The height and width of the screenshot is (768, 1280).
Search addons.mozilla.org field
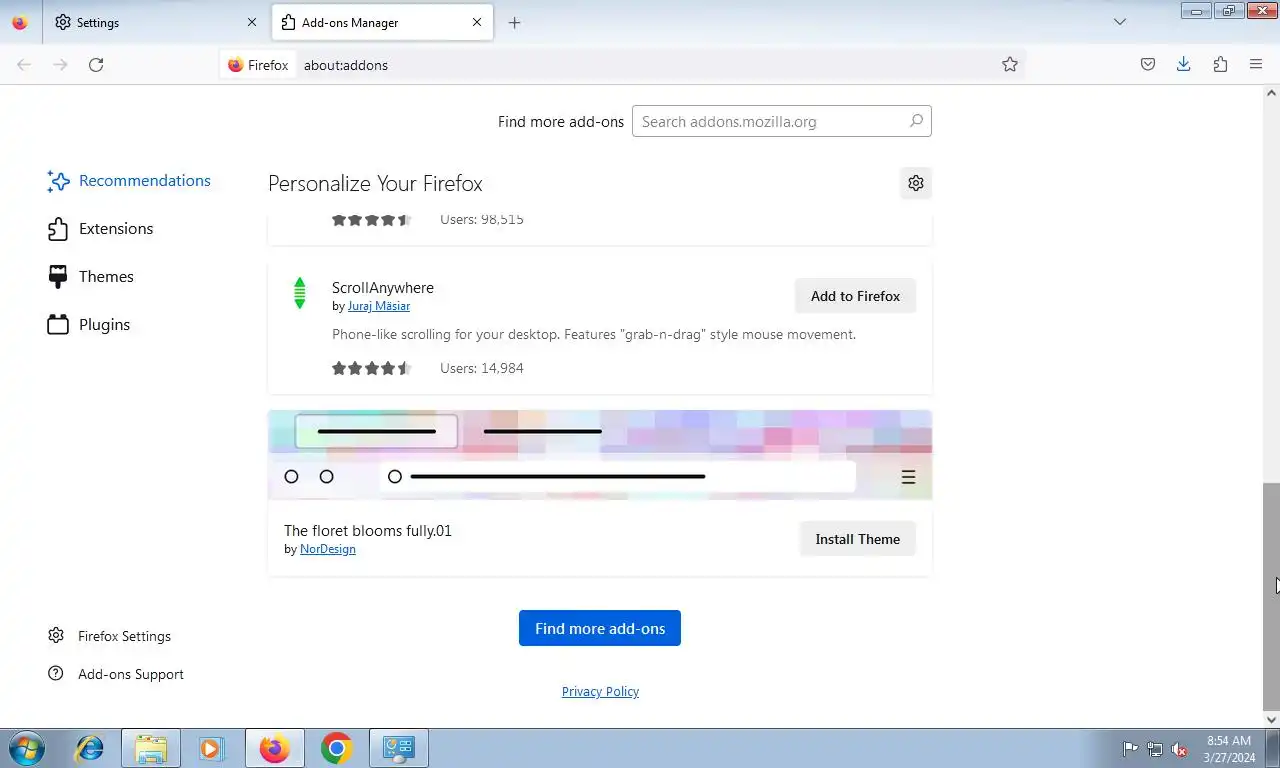point(781,121)
